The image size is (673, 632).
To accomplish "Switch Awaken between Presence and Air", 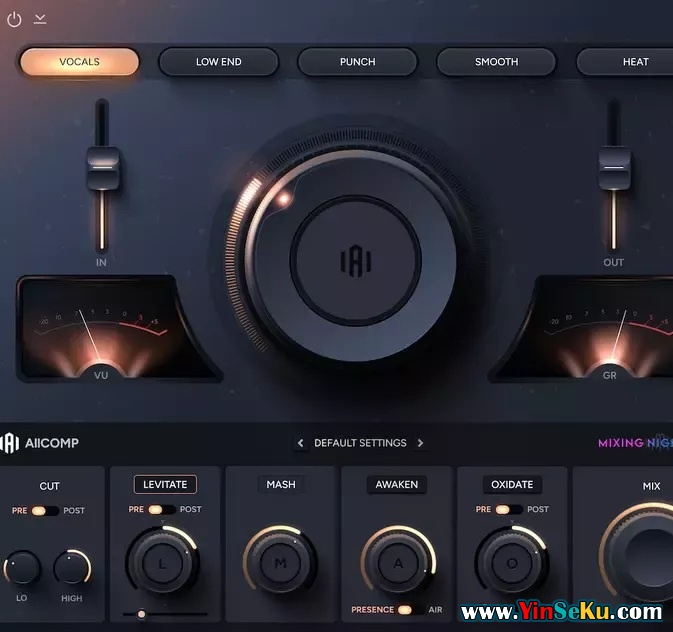I will (x=405, y=609).
